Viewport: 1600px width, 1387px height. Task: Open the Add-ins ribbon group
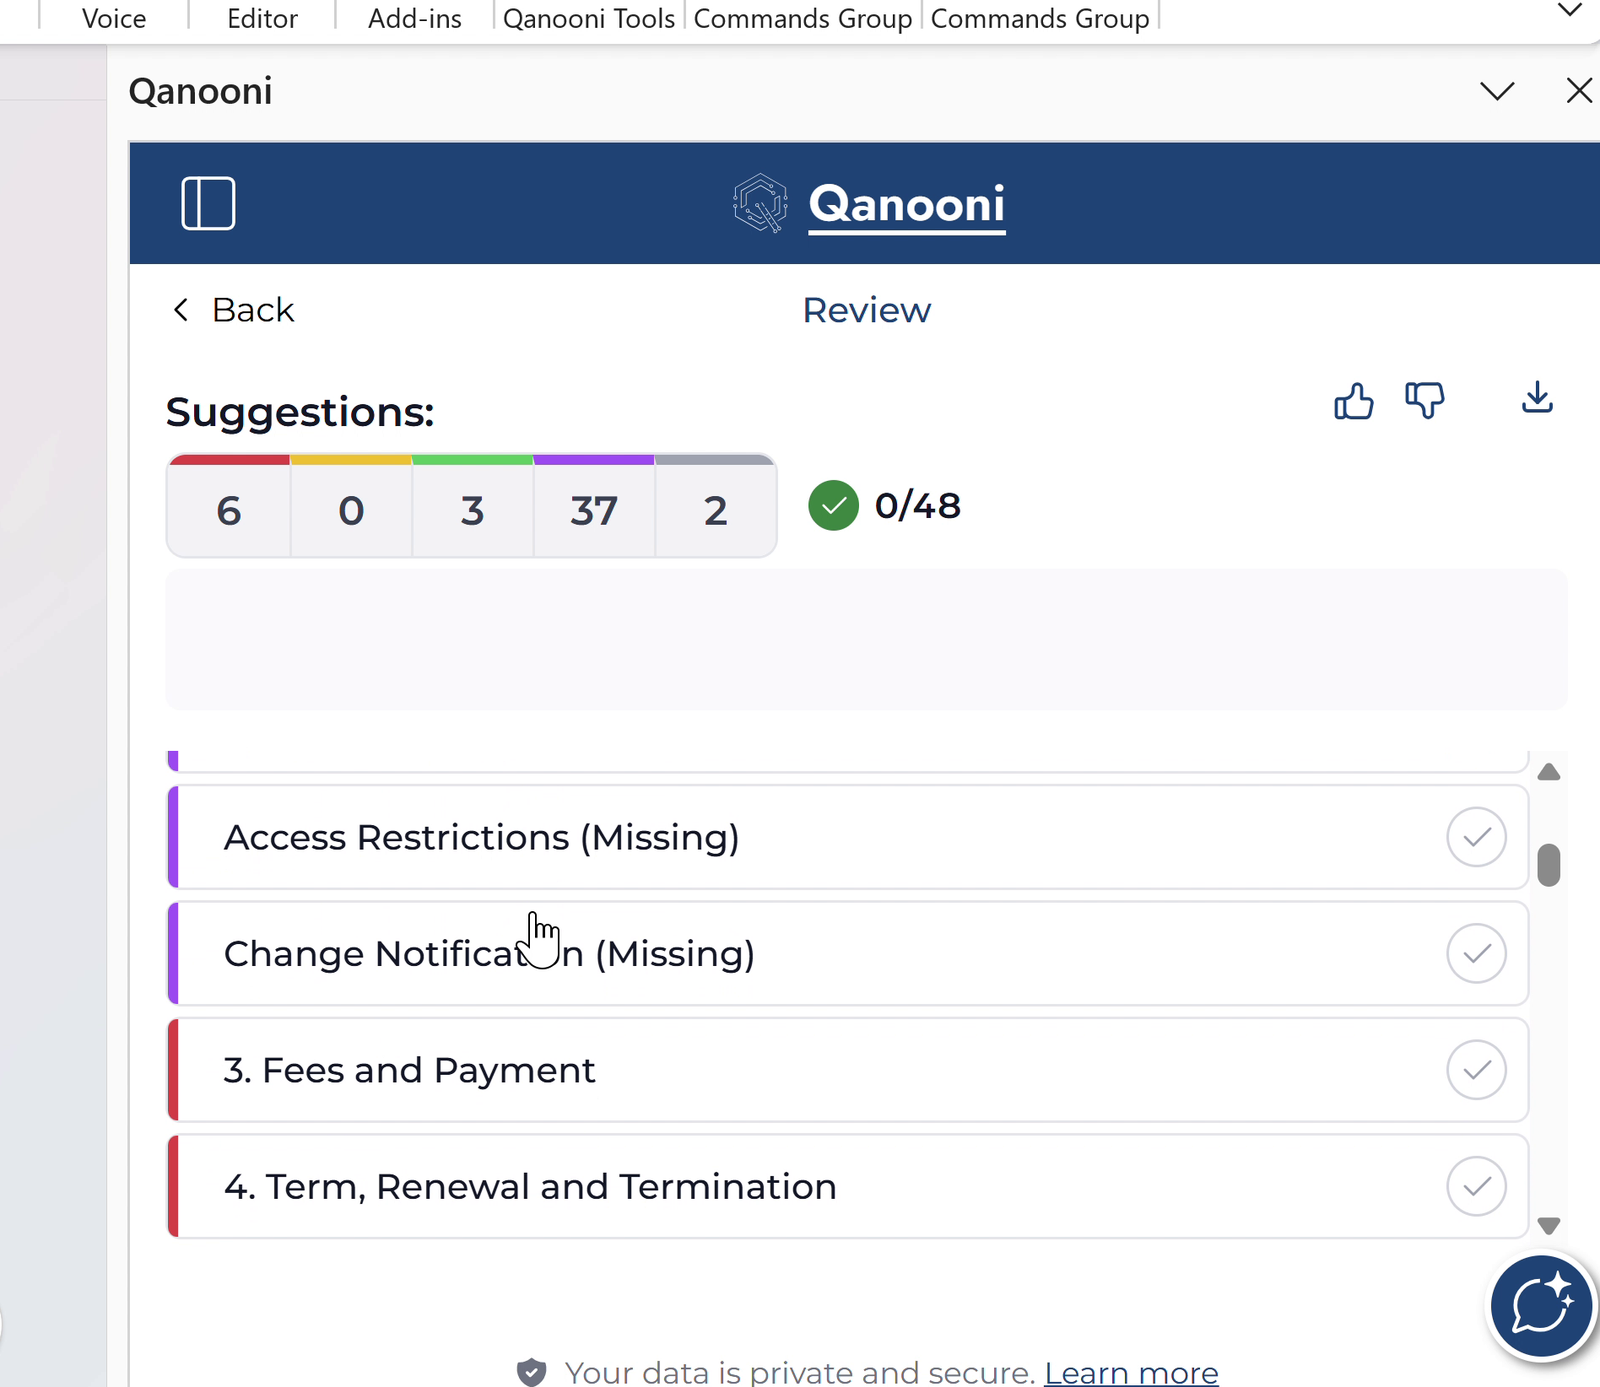tap(415, 18)
